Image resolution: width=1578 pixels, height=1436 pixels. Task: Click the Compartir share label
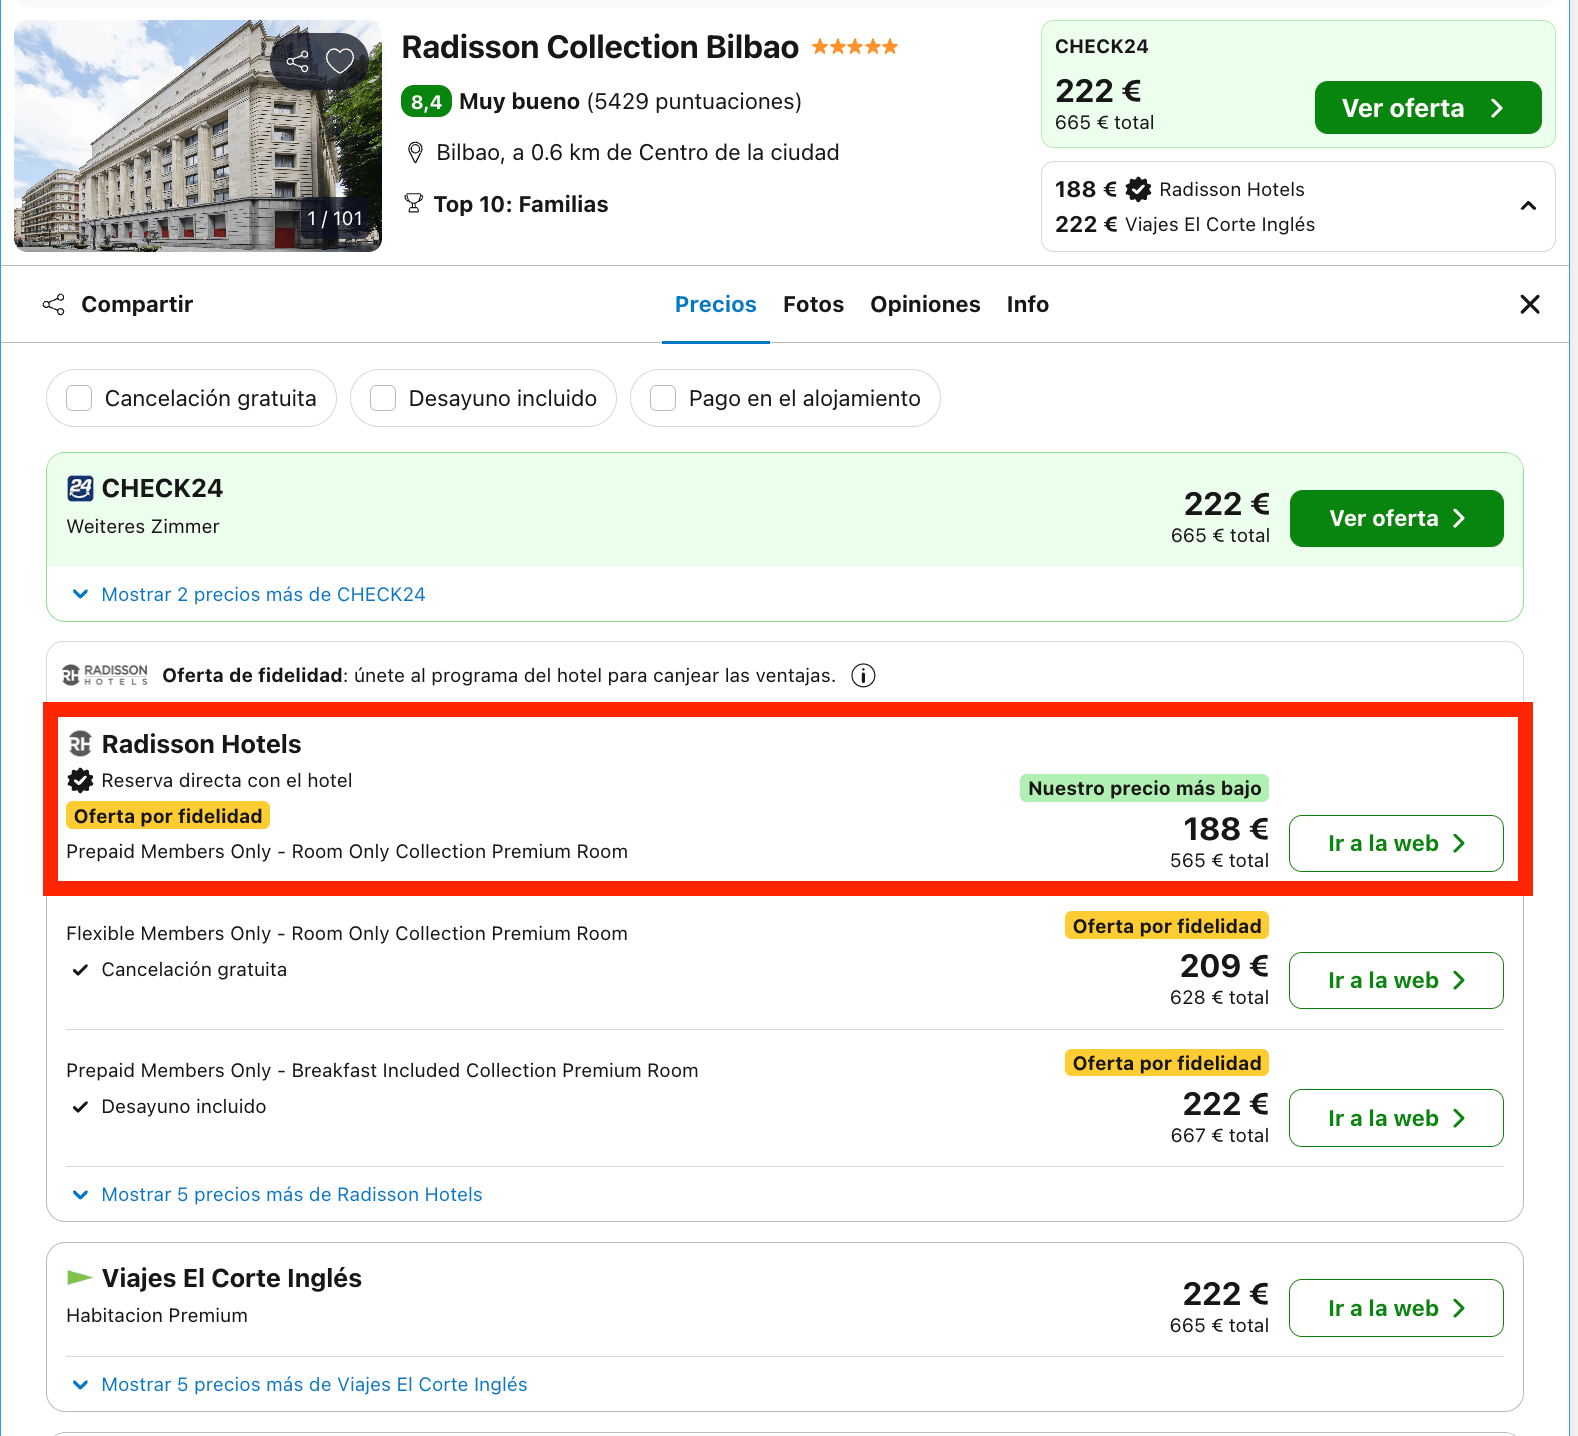[137, 304]
